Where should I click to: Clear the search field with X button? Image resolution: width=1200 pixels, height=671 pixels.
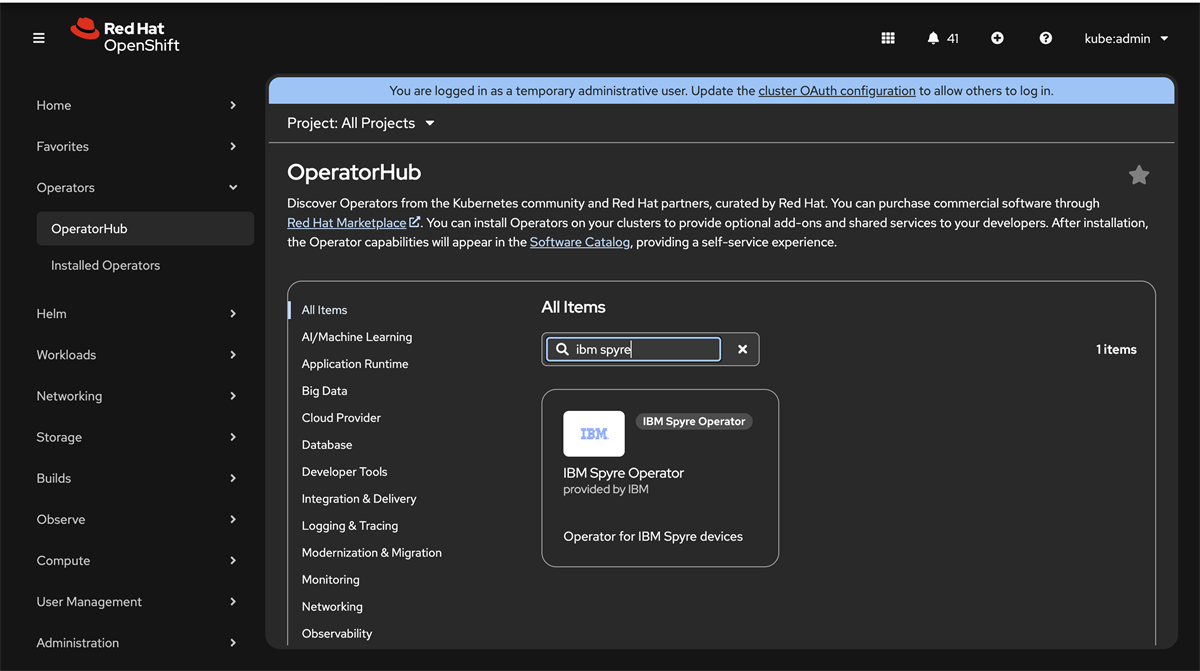click(x=742, y=349)
